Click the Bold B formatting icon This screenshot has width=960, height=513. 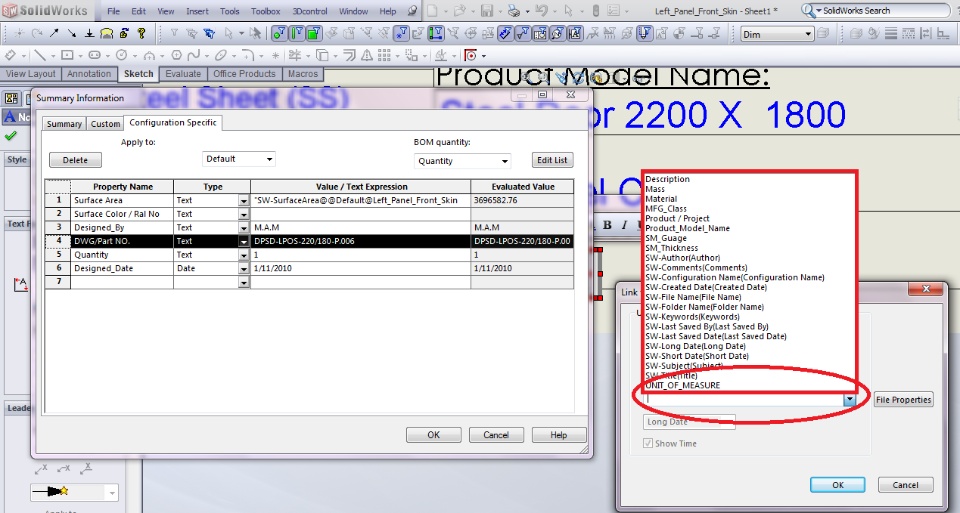tap(607, 225)
